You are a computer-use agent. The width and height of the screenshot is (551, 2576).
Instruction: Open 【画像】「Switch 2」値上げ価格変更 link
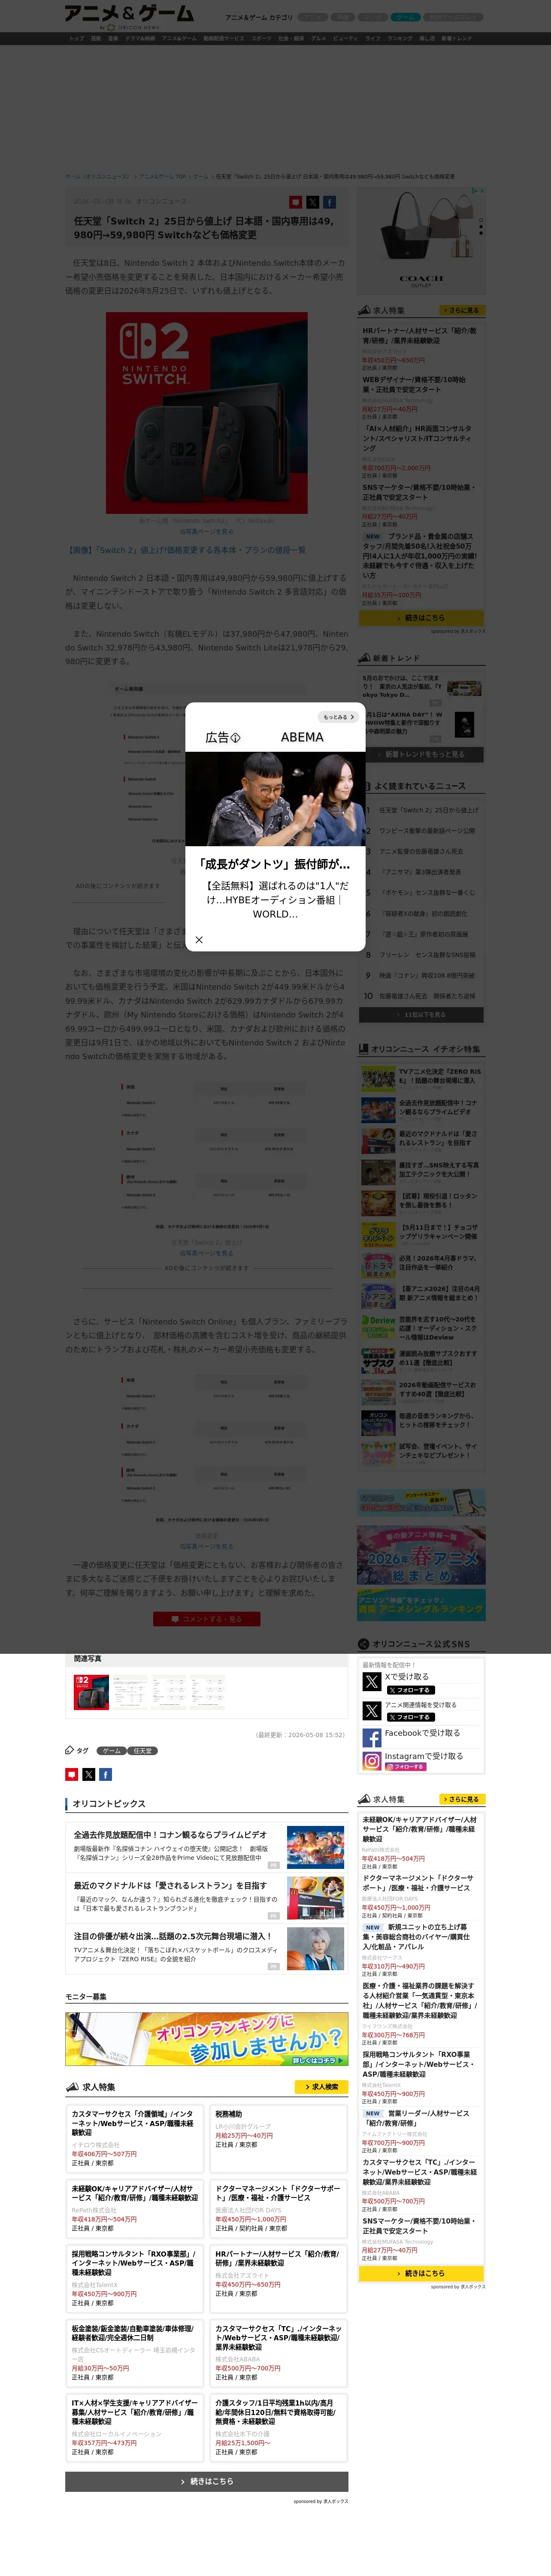(186, 550)
